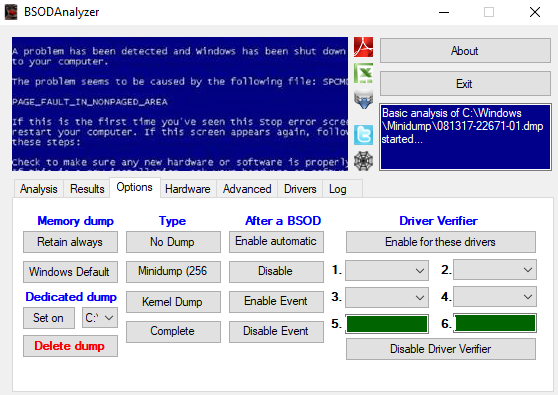Click the About button
Image resolution: width=558 pixels, height=395 pixels.
coord(465,51)
